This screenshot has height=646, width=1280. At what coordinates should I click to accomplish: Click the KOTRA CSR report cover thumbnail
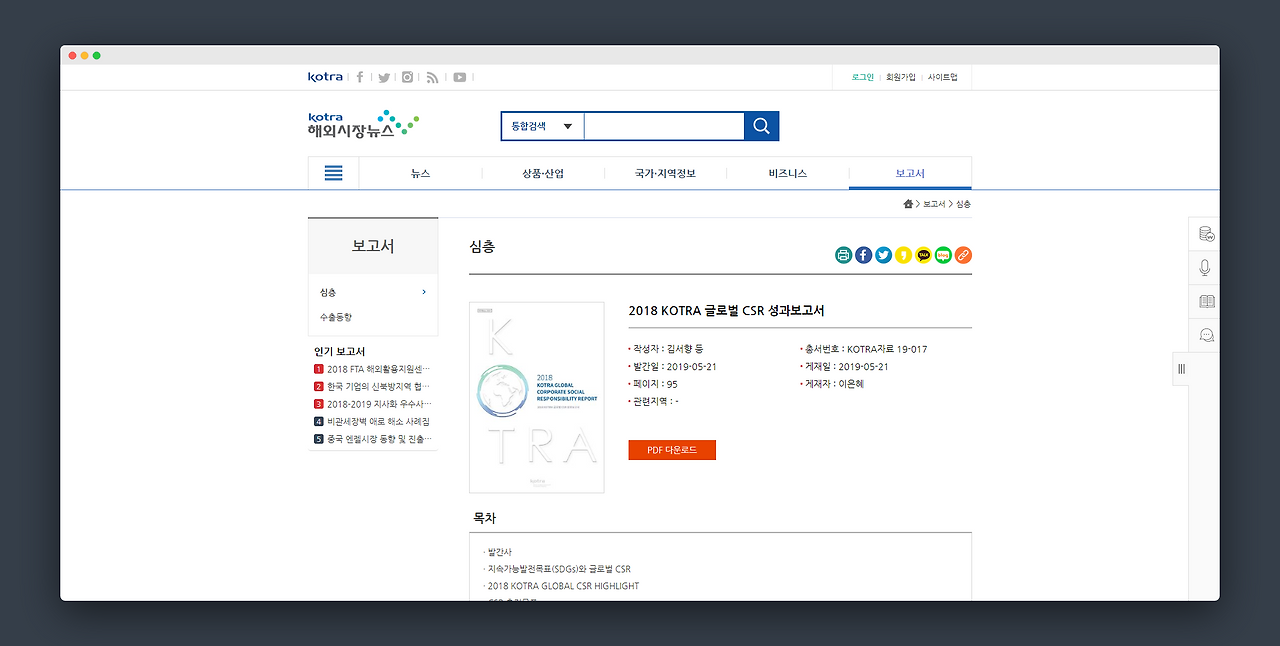pos(537,397)
